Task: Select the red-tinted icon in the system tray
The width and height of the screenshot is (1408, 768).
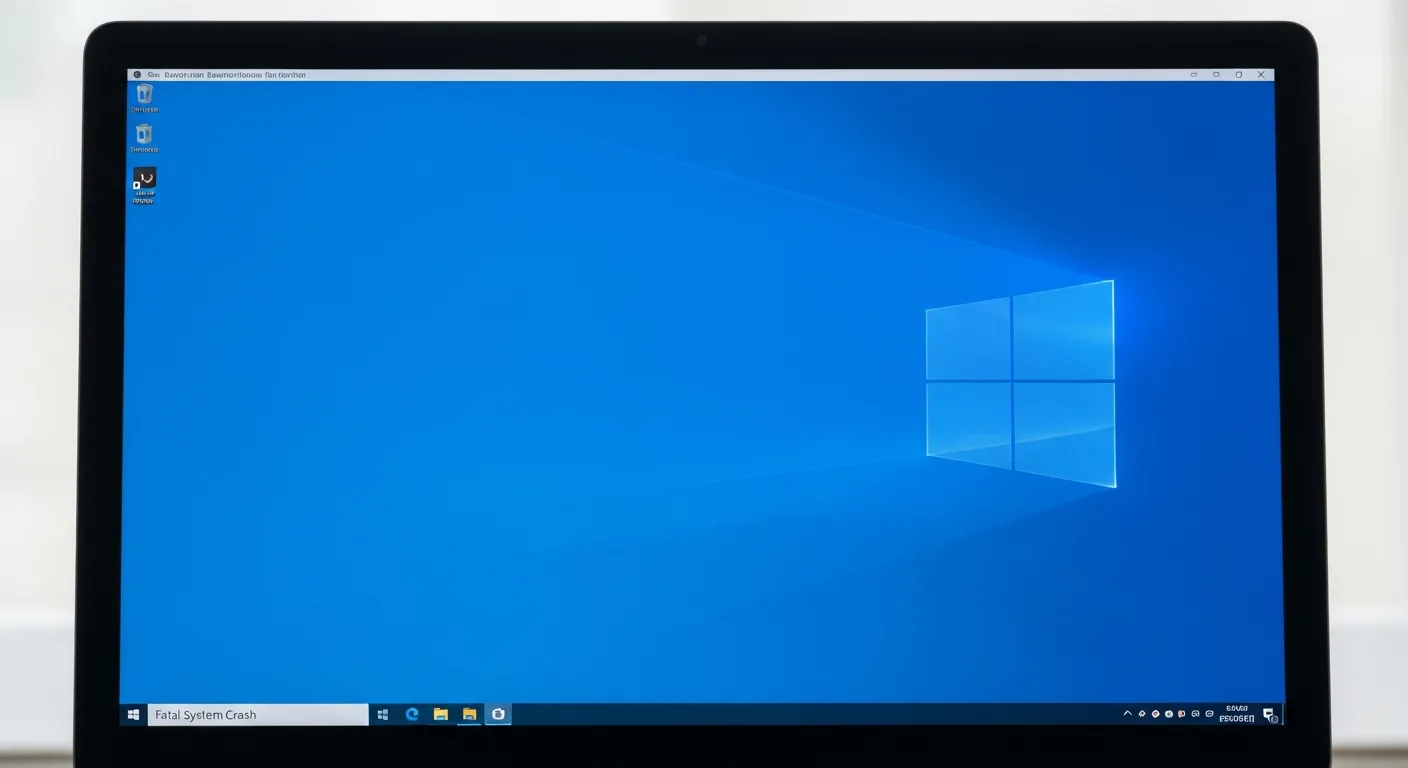Action: tap(1181, 713)
